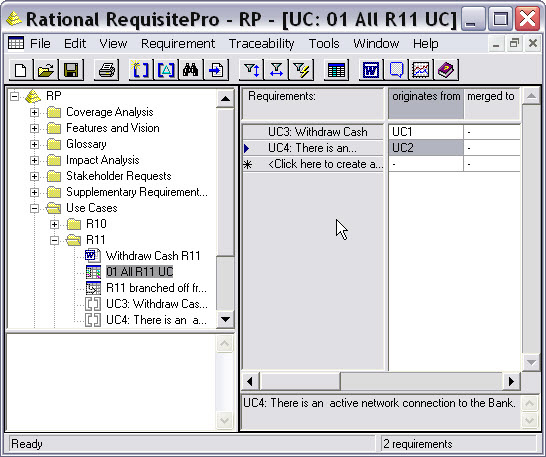Click the binoculars find icon

[x=190, y=70]
